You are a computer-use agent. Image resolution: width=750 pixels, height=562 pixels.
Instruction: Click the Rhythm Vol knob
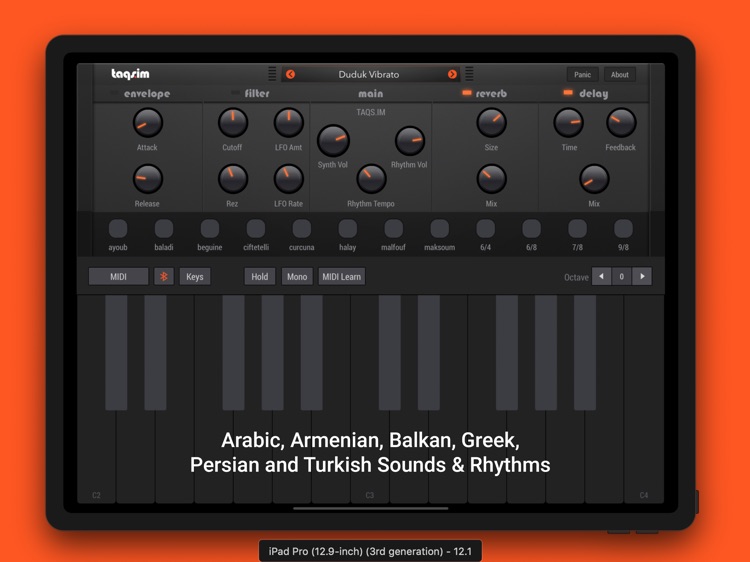tap(410, 141)
